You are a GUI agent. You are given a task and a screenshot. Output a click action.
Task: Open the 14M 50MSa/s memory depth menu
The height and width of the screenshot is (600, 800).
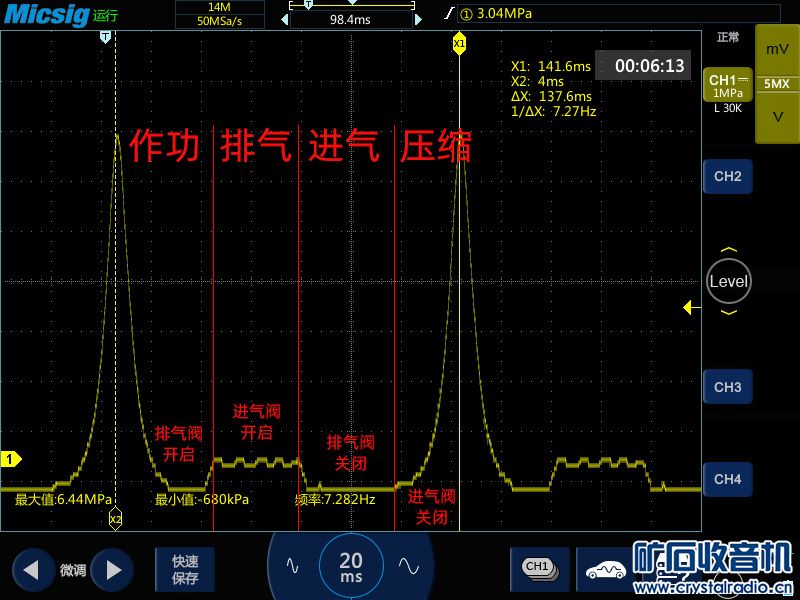click(219, 14)
